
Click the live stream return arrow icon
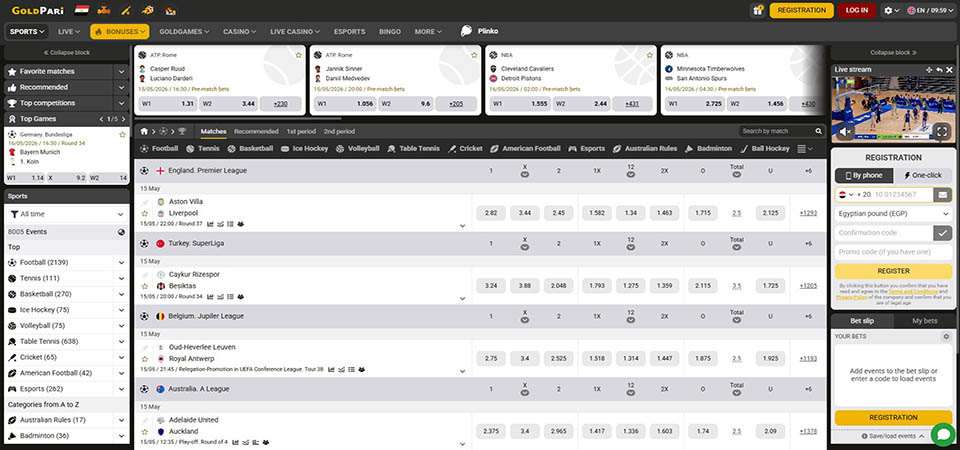(939, 70)
